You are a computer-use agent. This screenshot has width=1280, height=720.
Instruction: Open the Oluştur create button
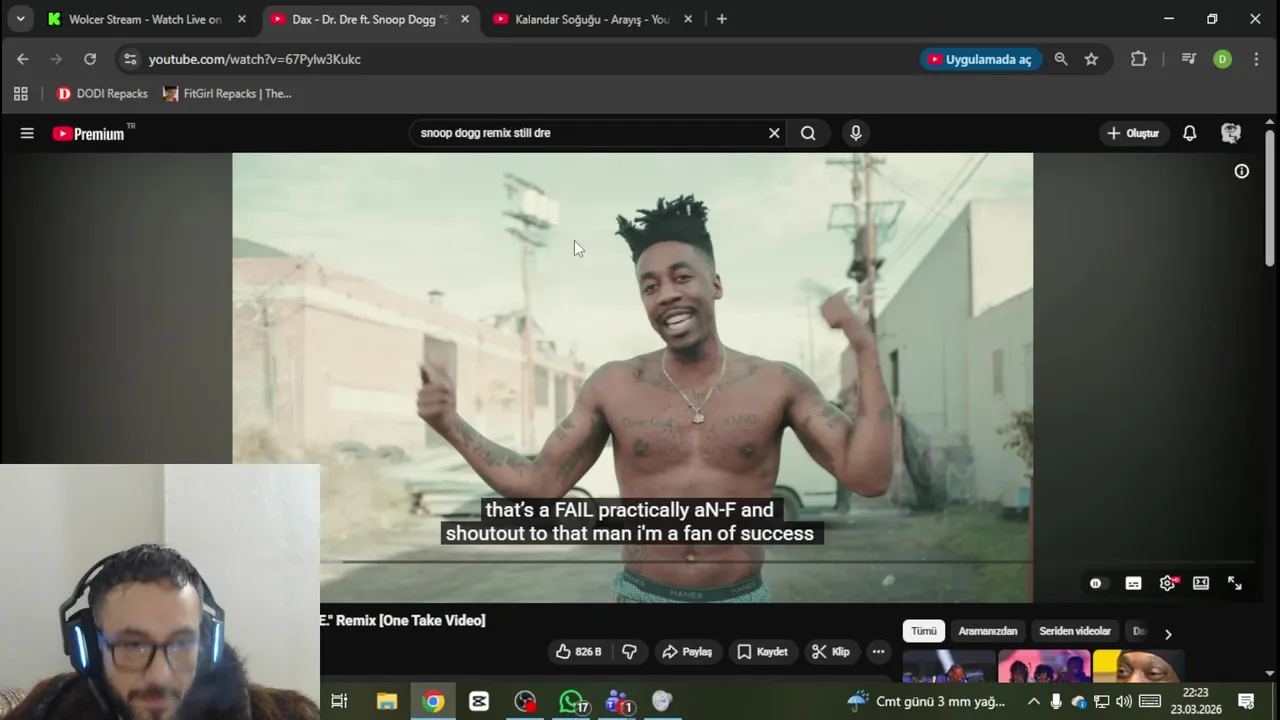(x=1133, y=133)
